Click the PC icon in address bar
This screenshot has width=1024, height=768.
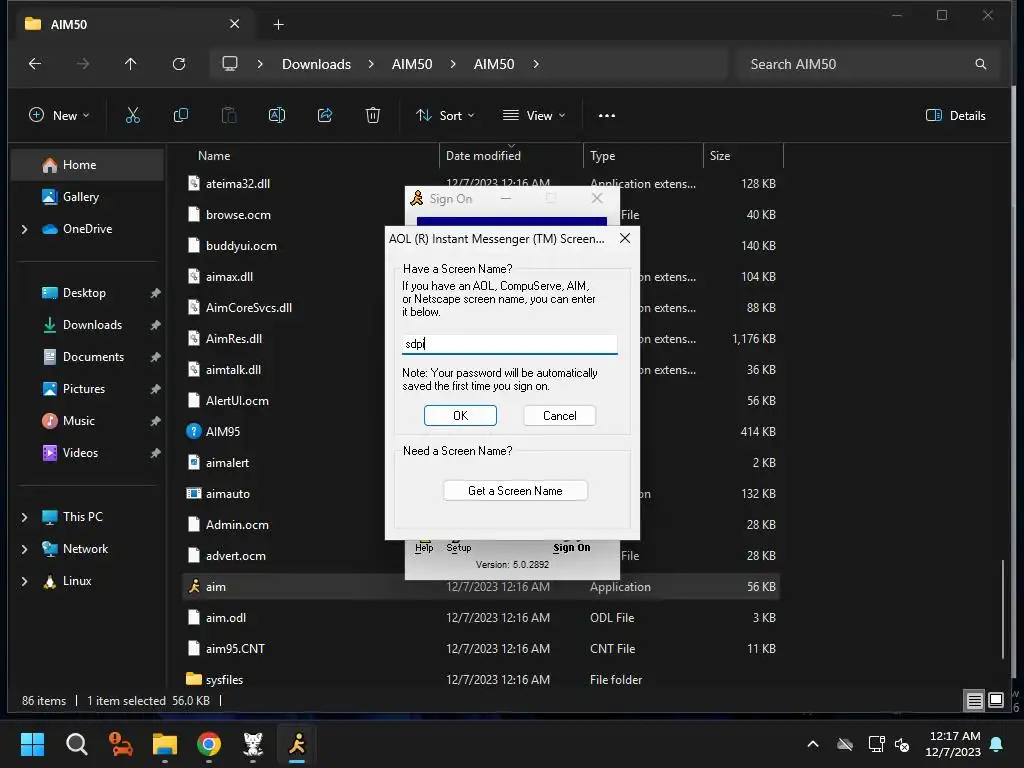pos(230,64)
